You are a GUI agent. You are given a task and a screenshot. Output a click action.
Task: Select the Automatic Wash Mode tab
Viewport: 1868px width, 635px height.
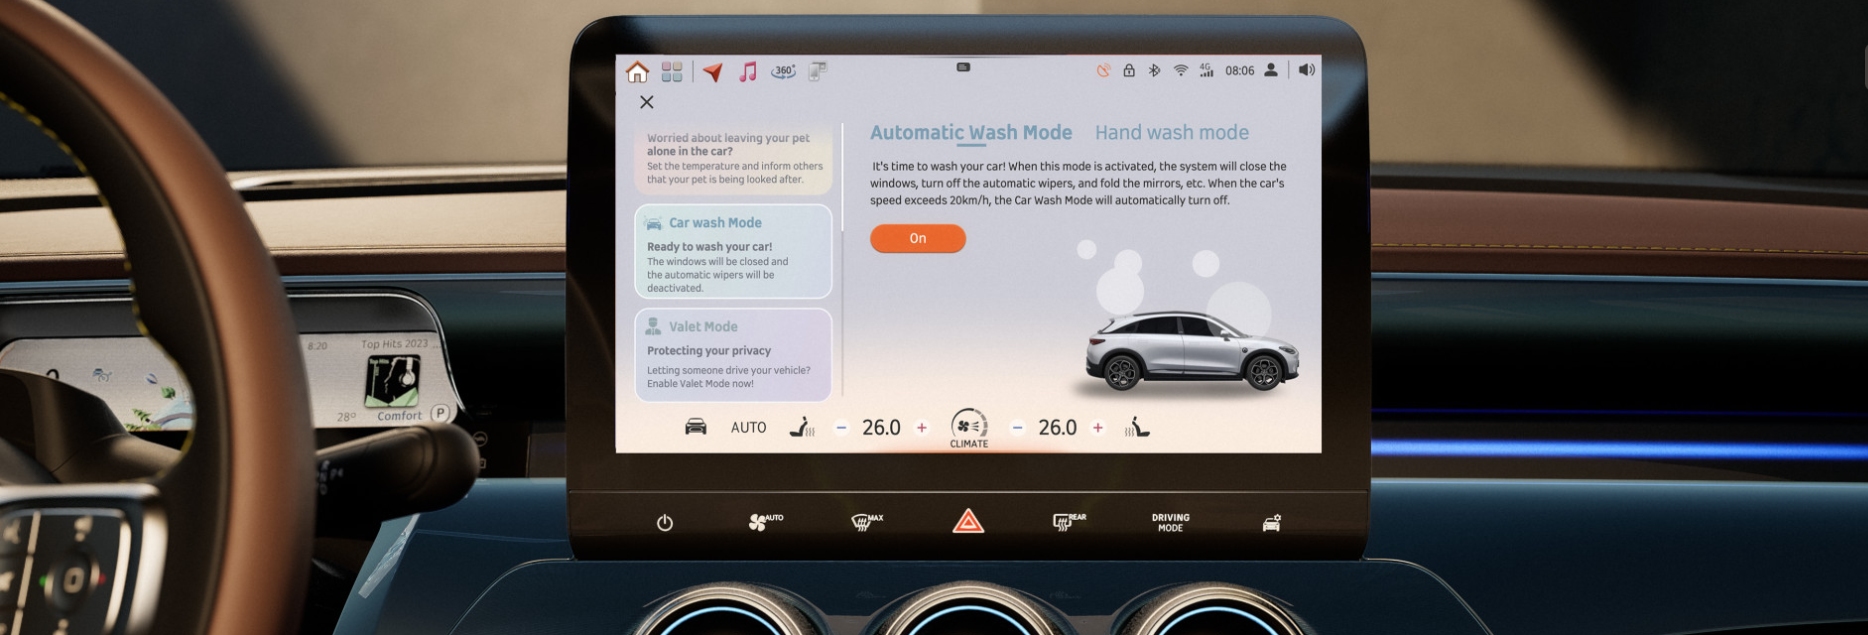pos(970,133)
